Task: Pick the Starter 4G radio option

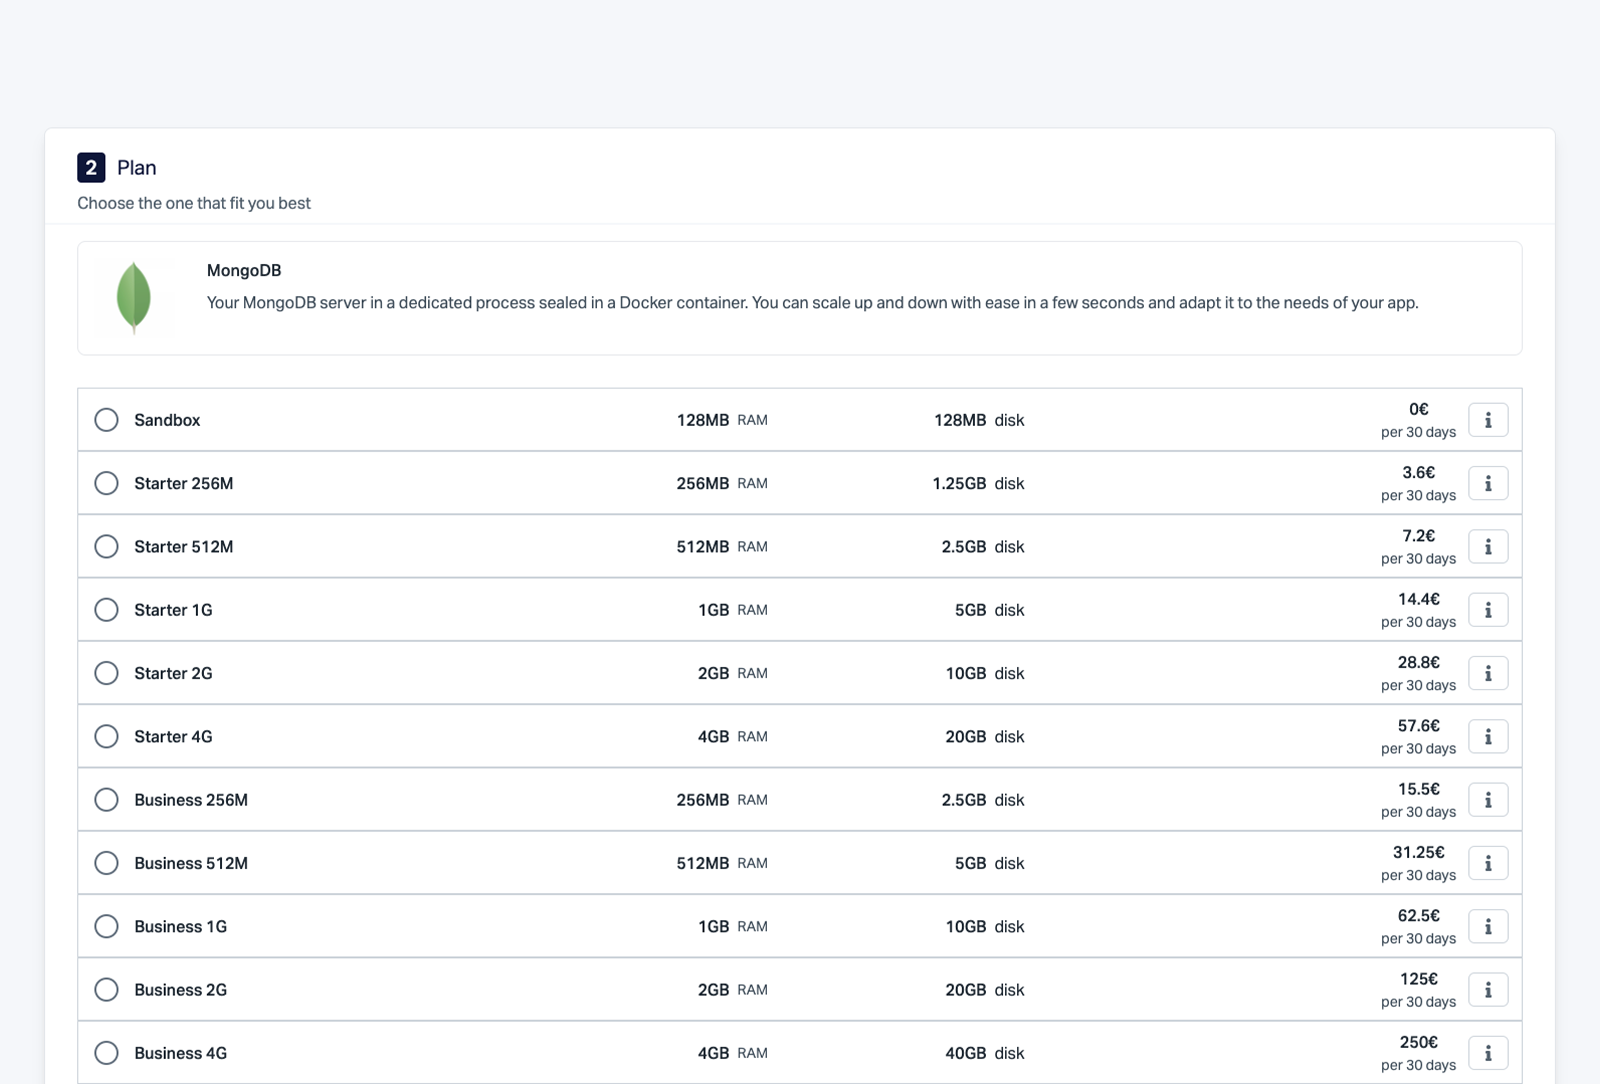Action: click(x=106, y=737)
